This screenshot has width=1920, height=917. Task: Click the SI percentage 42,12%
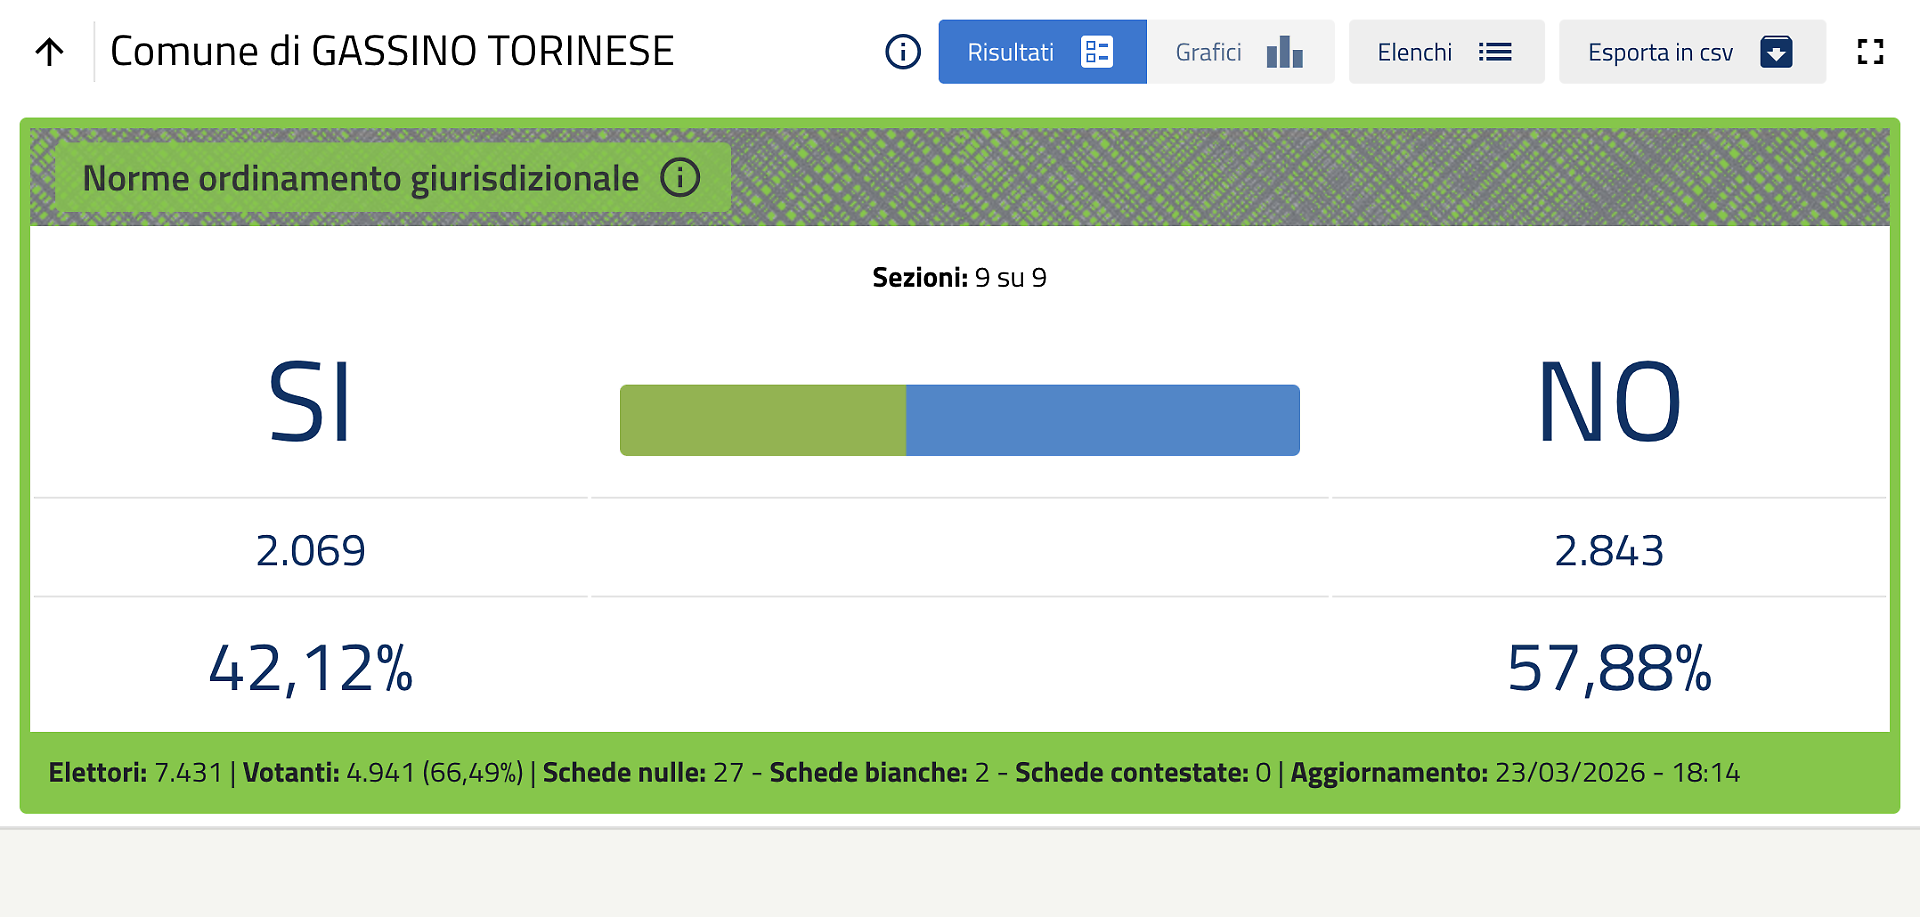(x=310, y=668)
